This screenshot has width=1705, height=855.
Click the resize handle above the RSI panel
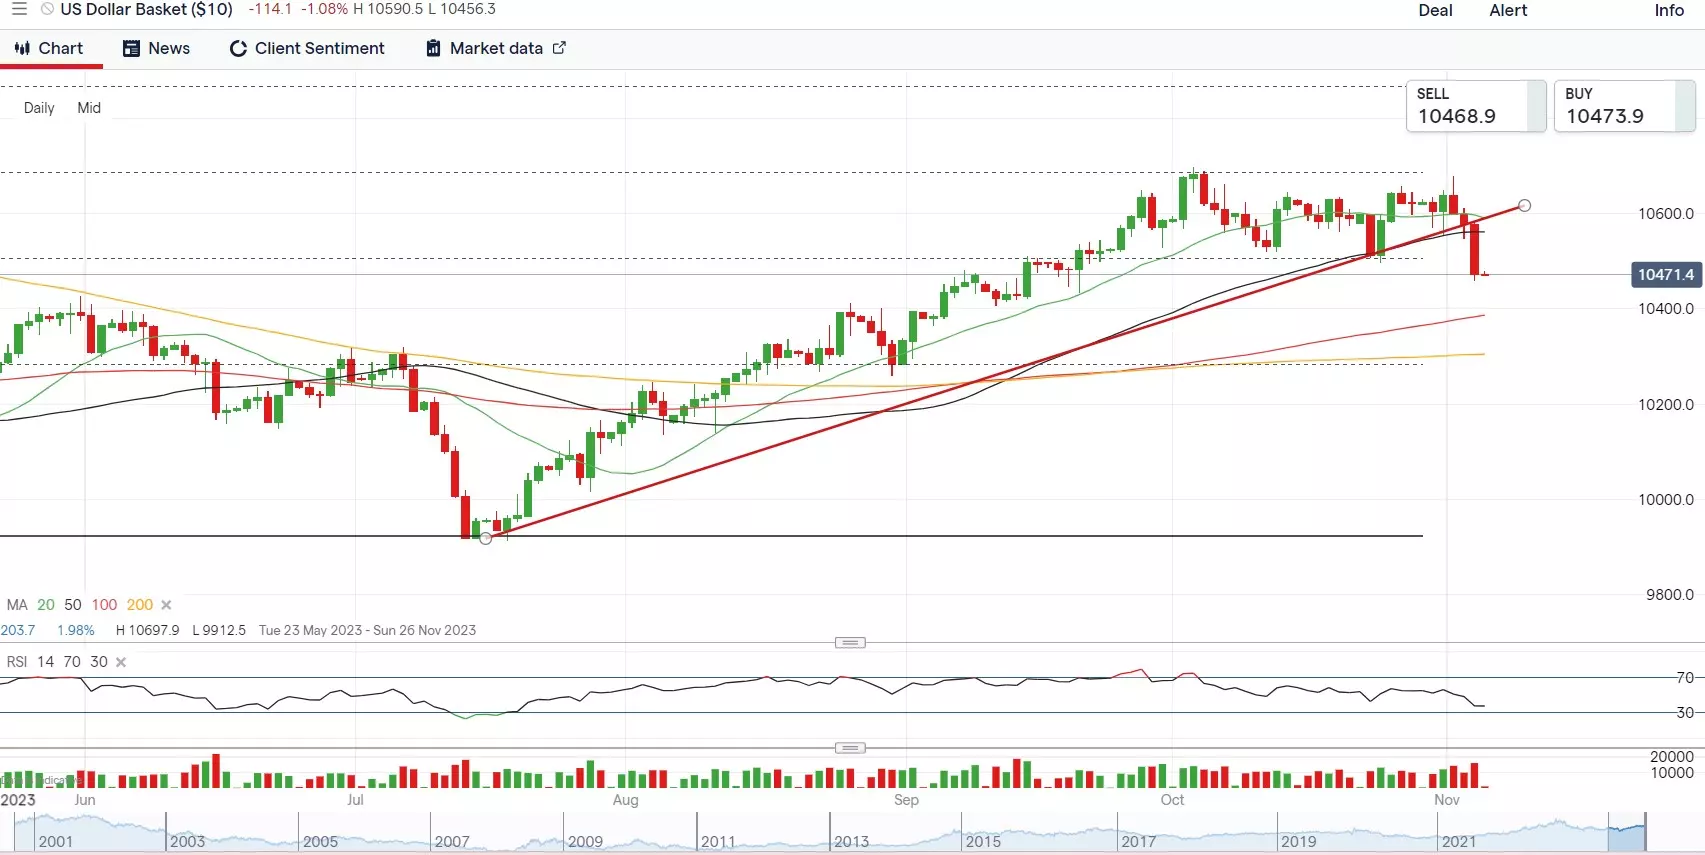[850, 642]
